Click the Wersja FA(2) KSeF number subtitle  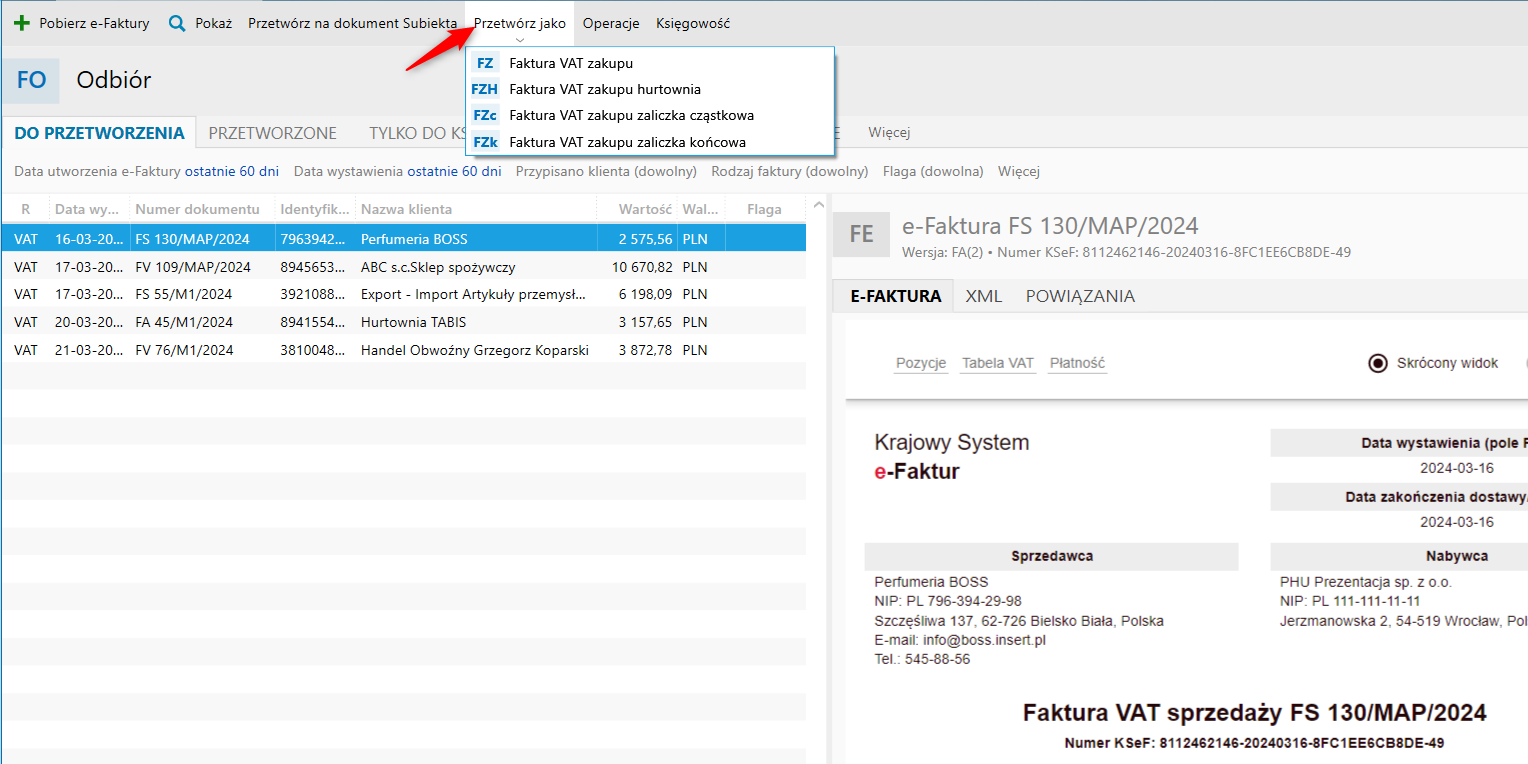click(x=1126, y=252)
